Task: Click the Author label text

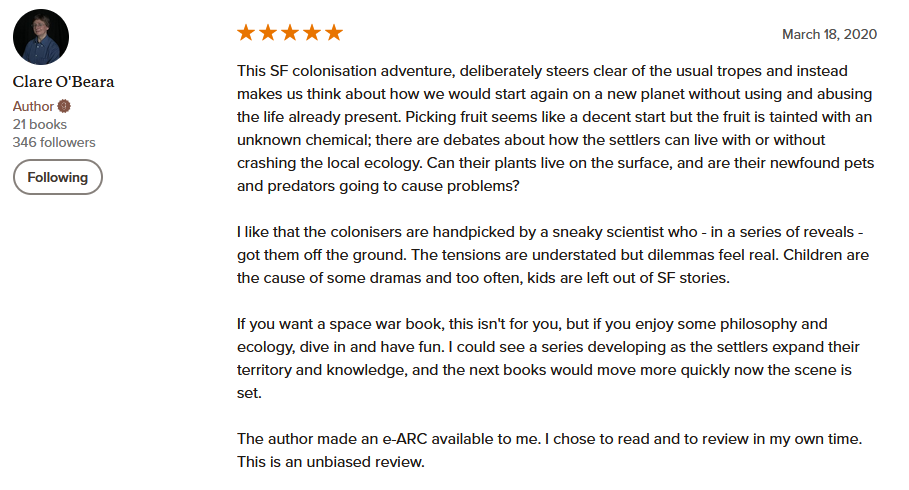Action: click(x=33, y=106)
